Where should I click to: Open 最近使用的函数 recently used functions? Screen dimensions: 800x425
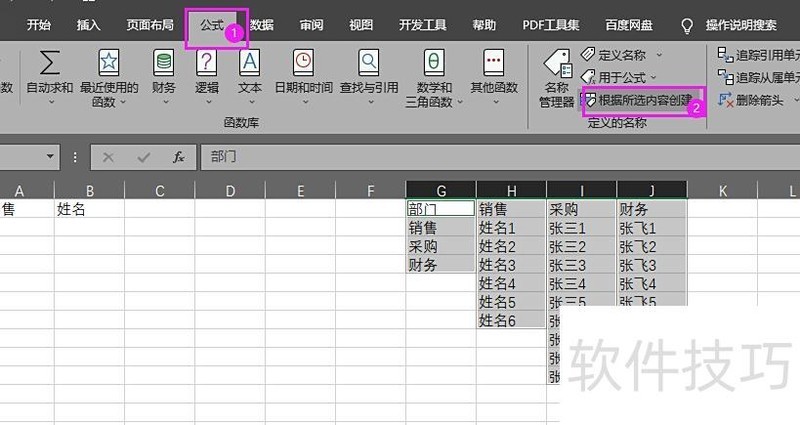click(x=109, y=78)
